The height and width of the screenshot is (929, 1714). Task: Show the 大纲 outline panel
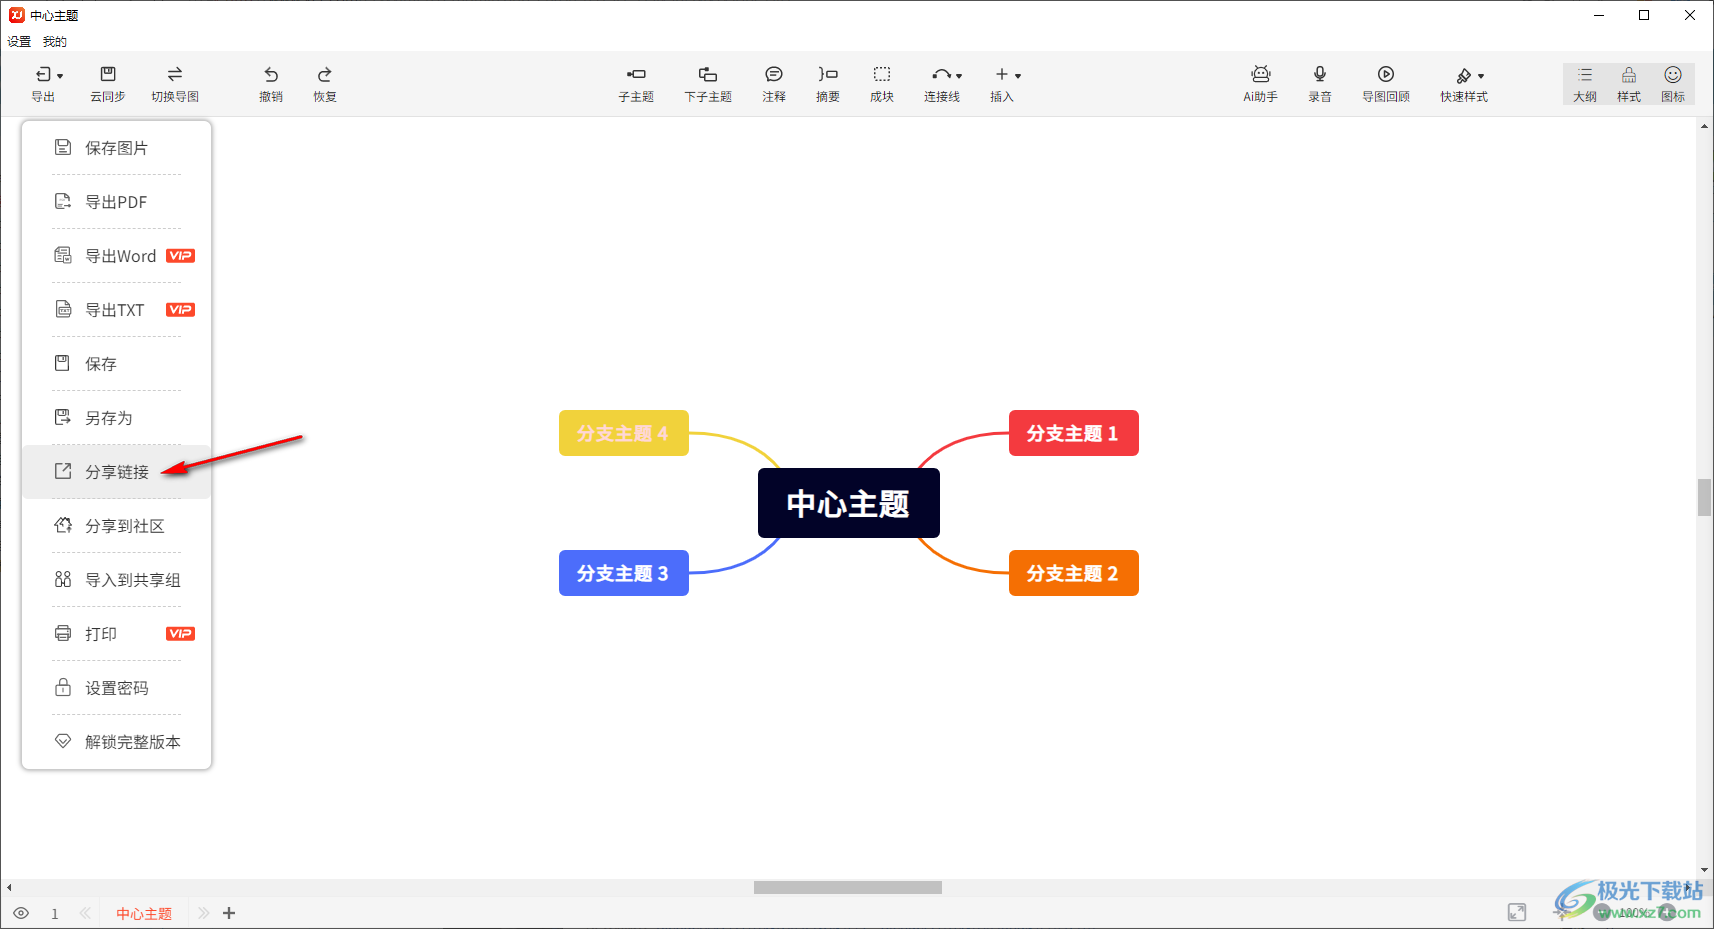(1585, 84)
